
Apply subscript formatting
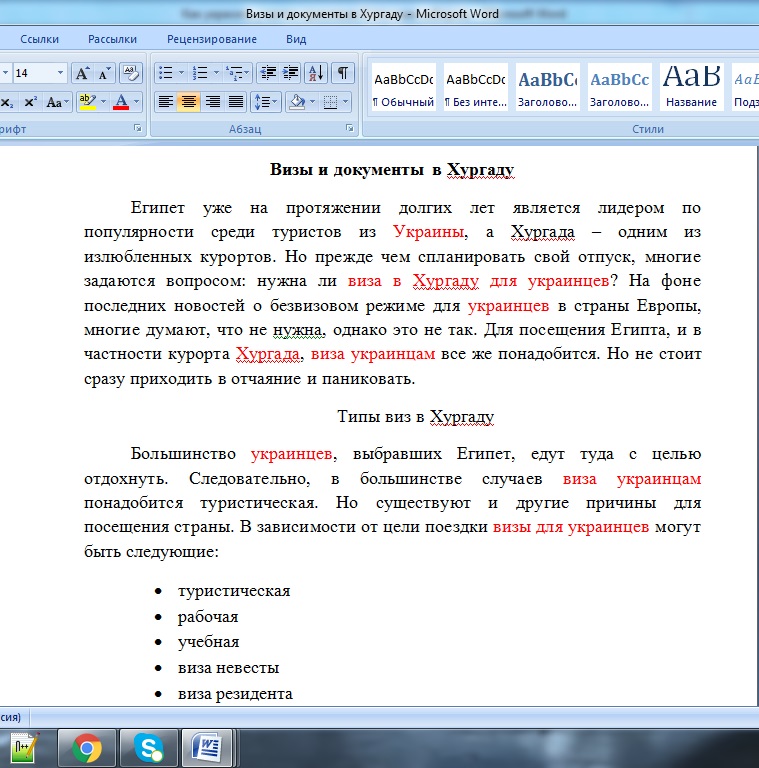pos(7,102)
